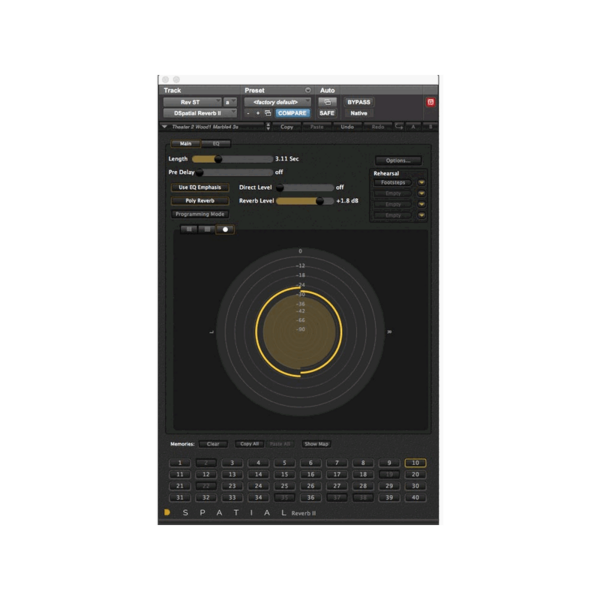This screenshot has height=600, width=600.
Task: Recall memory slot 24
Action: pyautogui.click(x=258, y=486)
